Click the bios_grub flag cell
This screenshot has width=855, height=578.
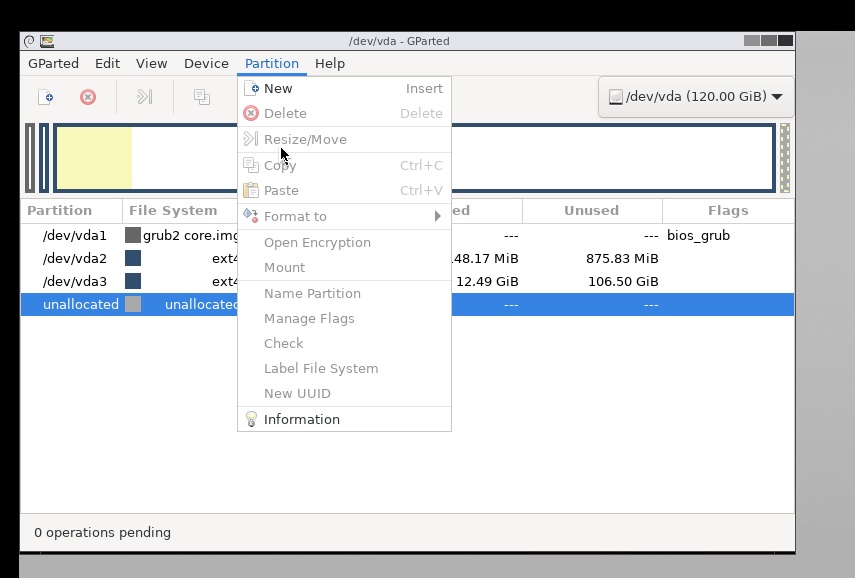click(x=698, y=236)
